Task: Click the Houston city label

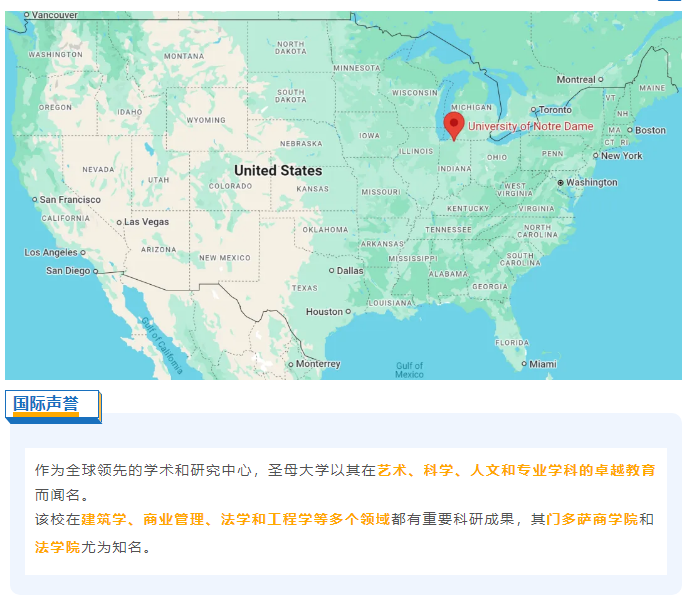Action: click(x=324, y=311)
